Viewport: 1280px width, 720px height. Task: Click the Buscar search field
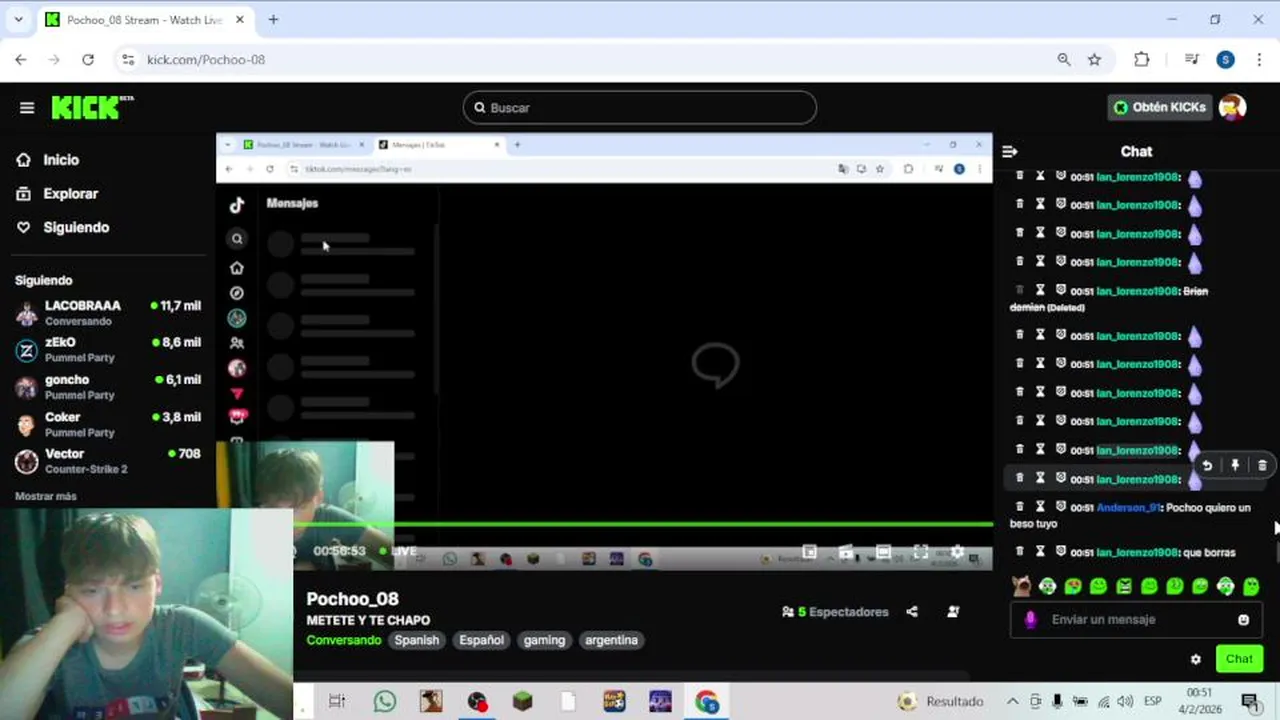(640, 108)
